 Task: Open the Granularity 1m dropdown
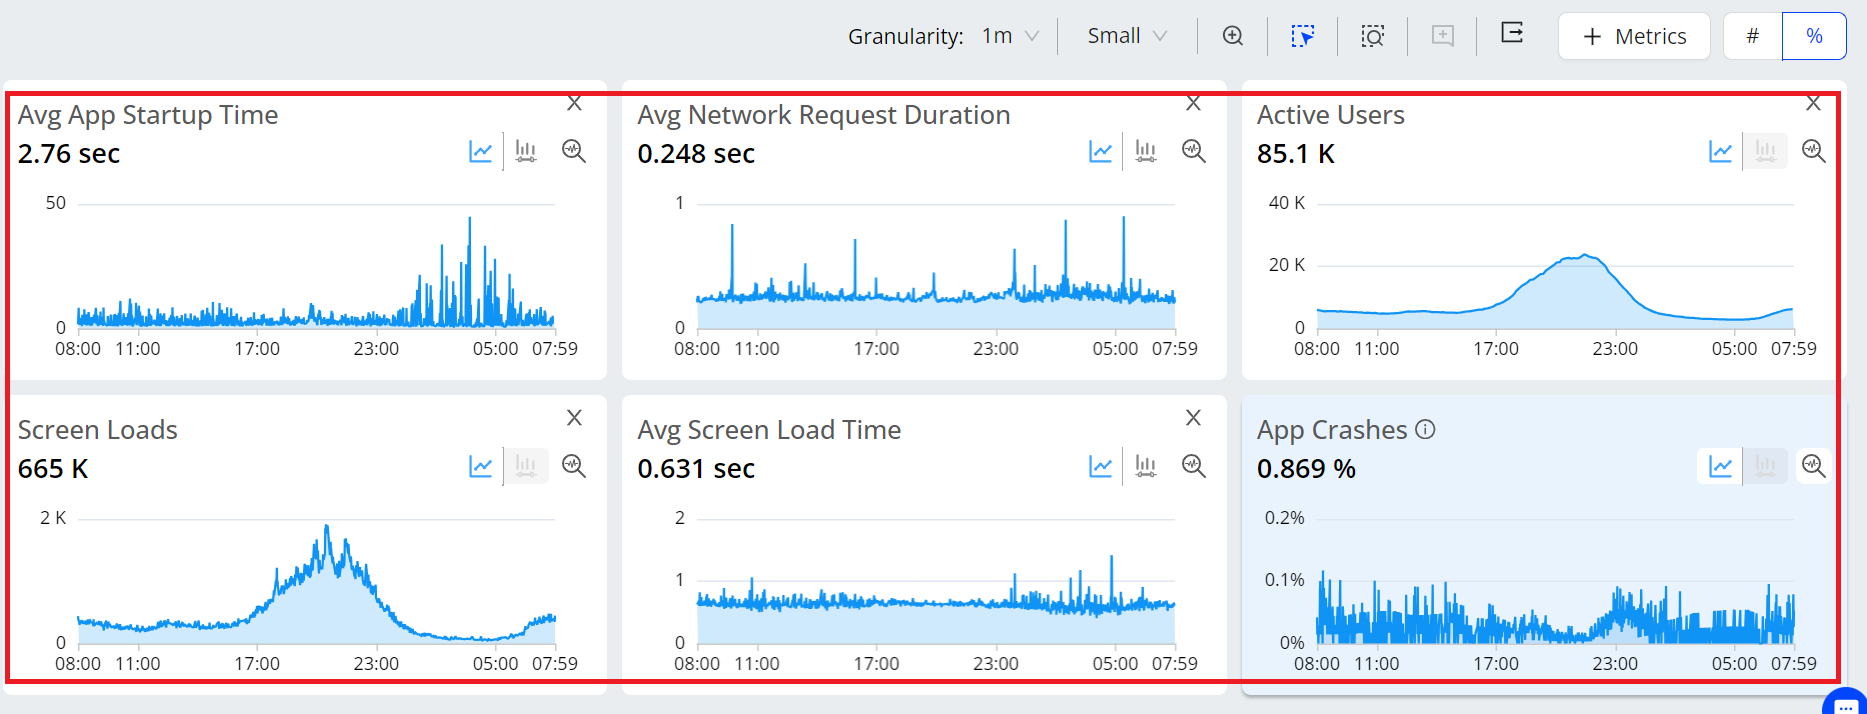[1010, 36]
